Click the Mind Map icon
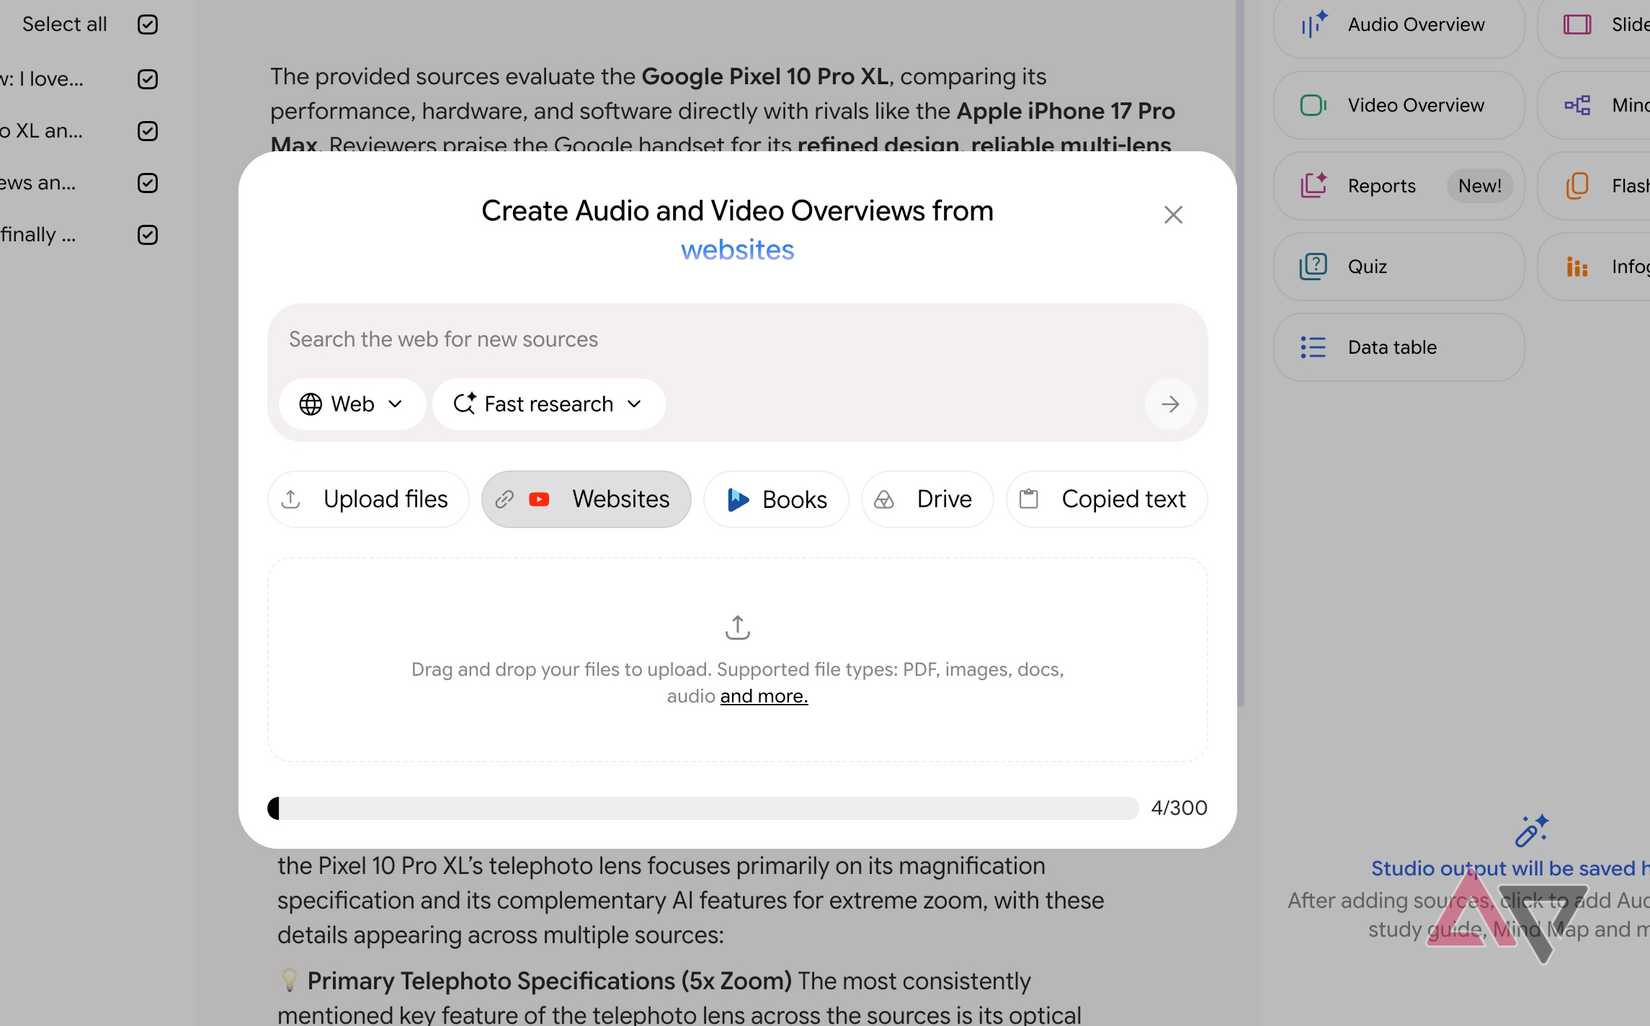The width and height of the screenshot is (1650, 1026). click(1577, 105)
